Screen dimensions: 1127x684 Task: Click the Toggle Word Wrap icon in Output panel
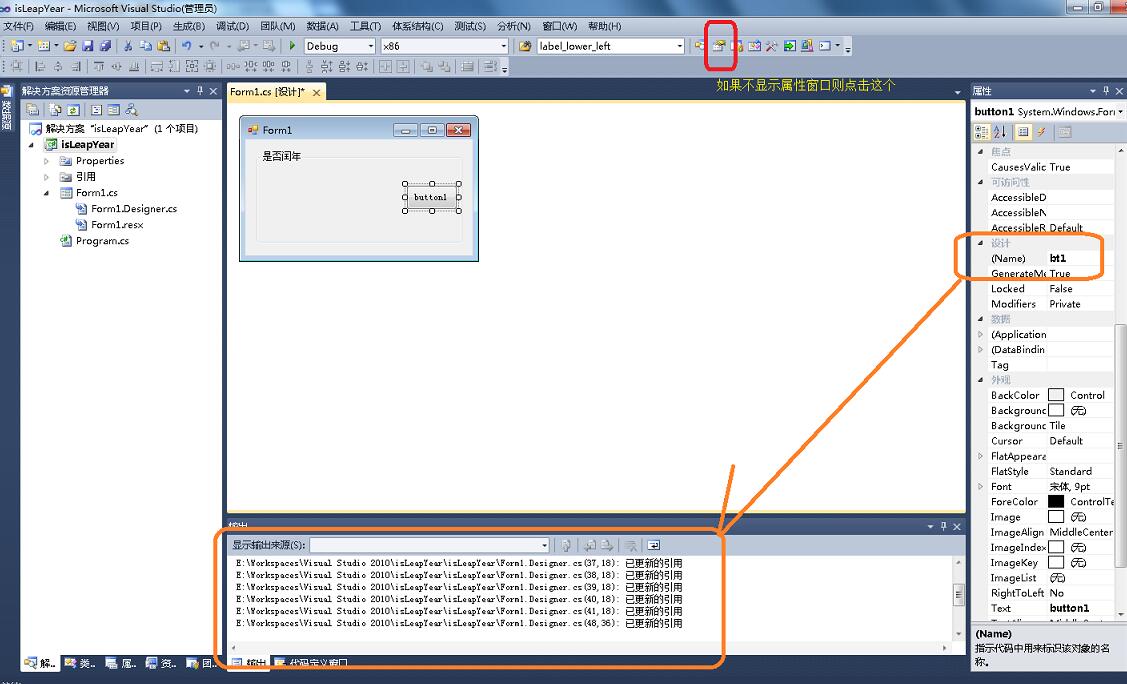653,545
